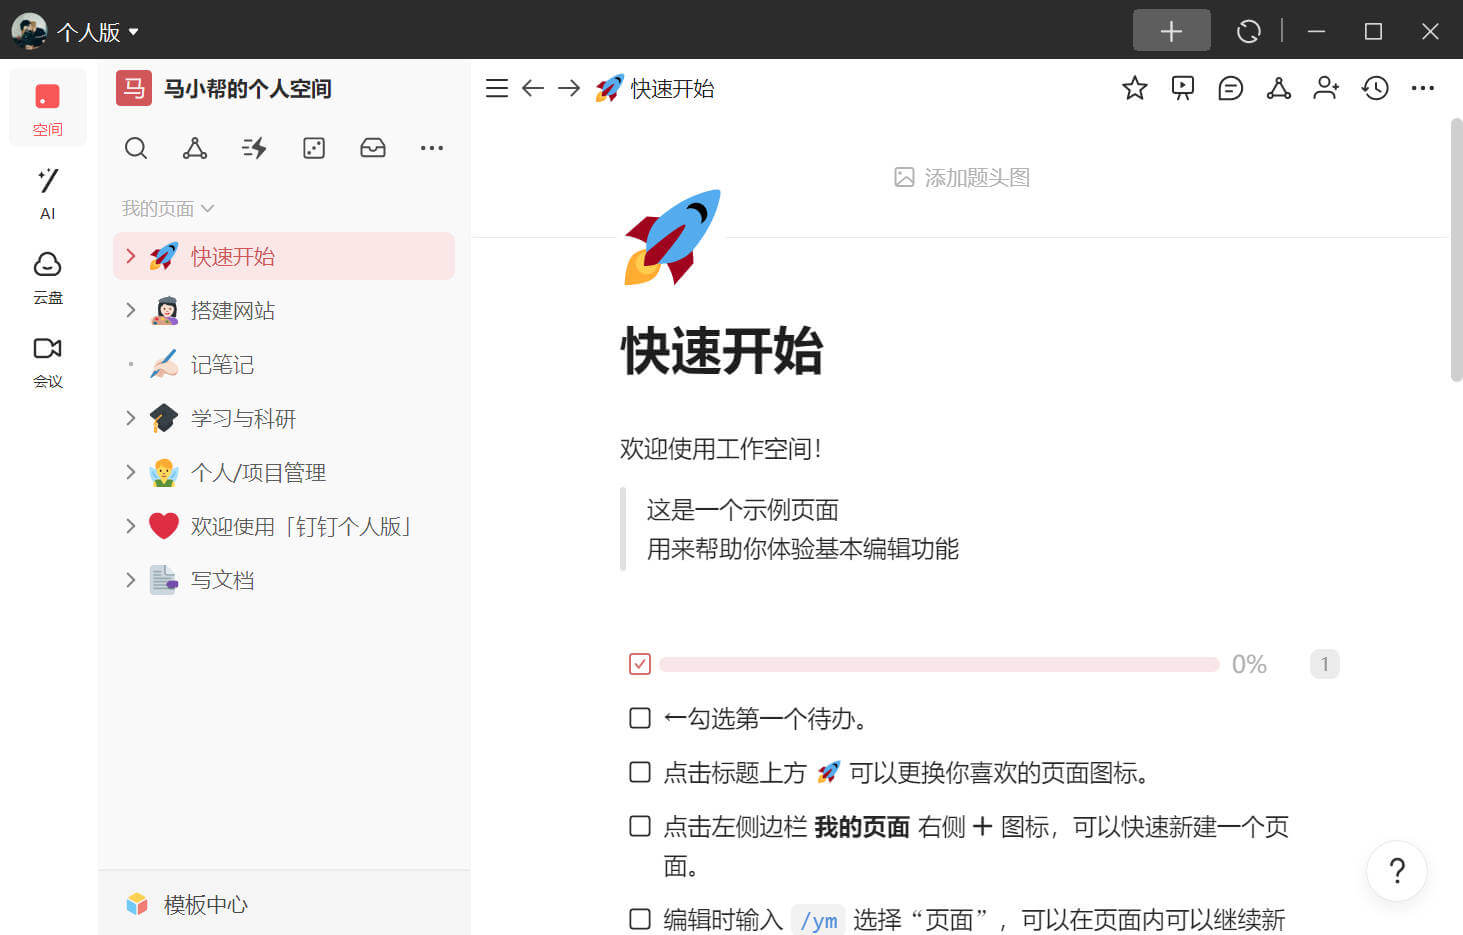This screenshot has width=1463, height=935.
Task: Invite collaborators with add-person icon
Action: pyautogui.click(x=1327, y=88)
